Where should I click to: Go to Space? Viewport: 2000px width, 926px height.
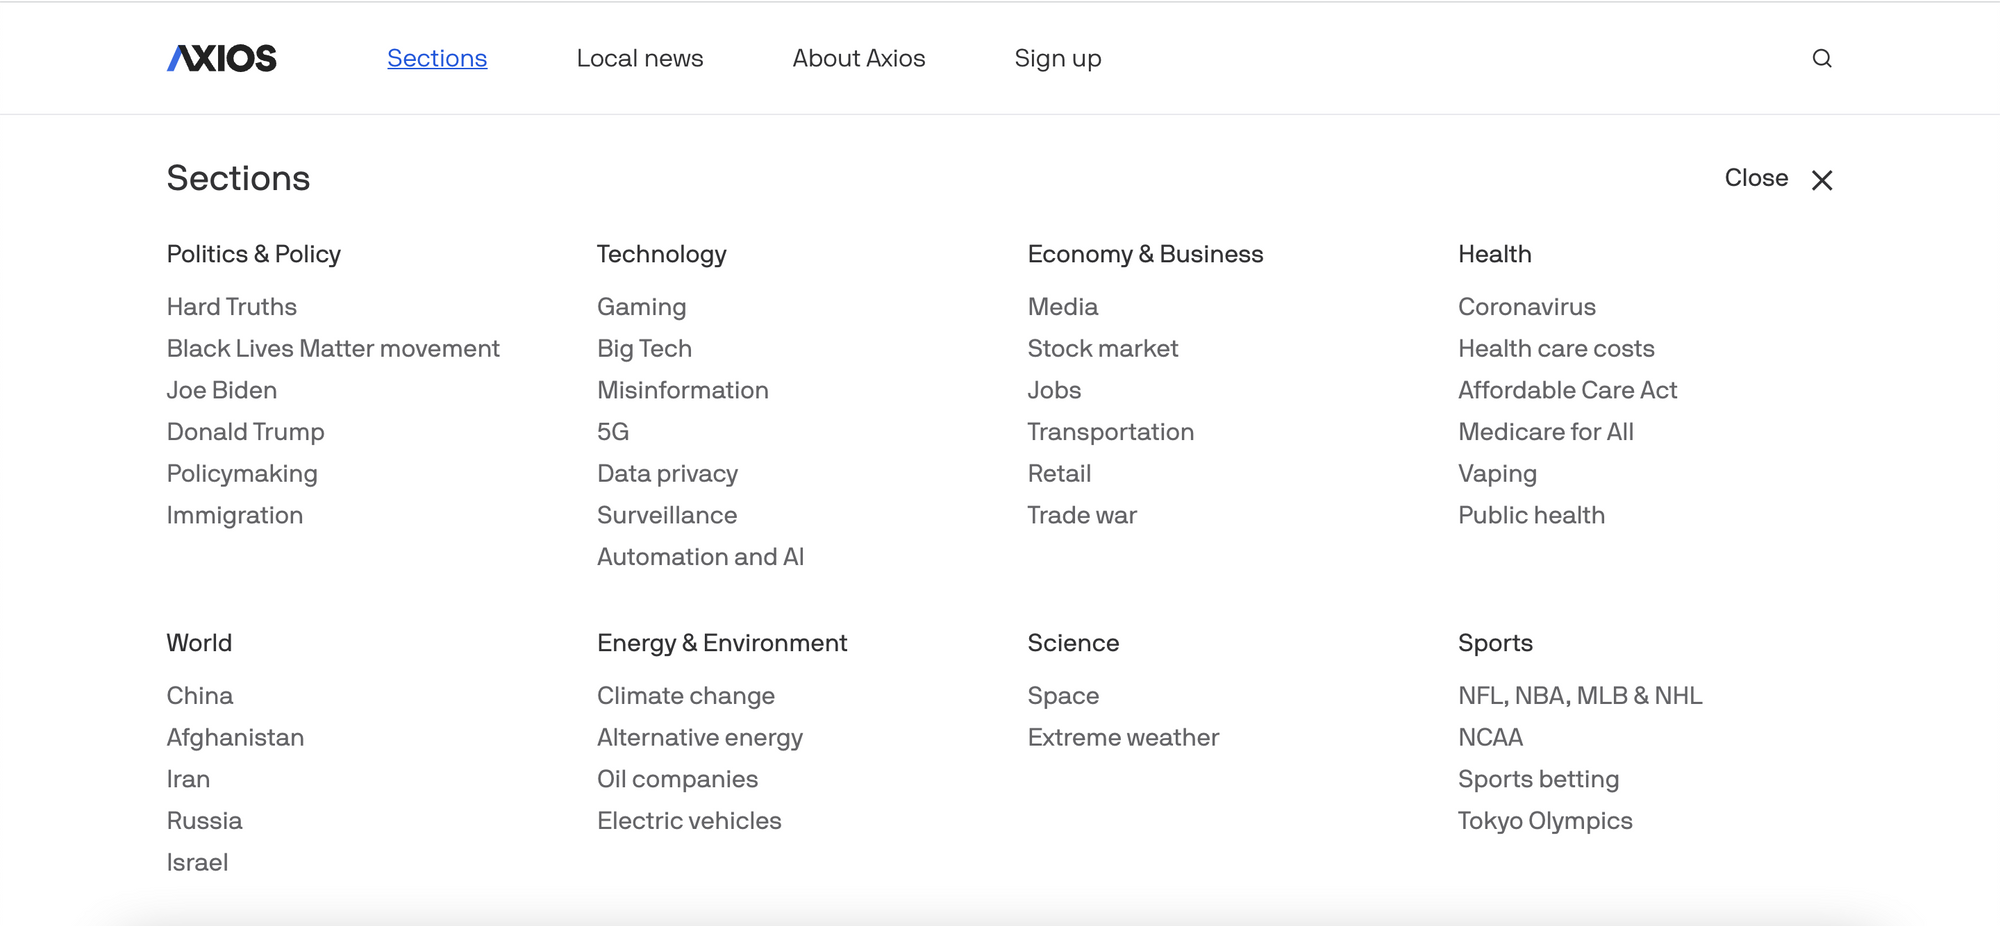tap(1064, 696)
